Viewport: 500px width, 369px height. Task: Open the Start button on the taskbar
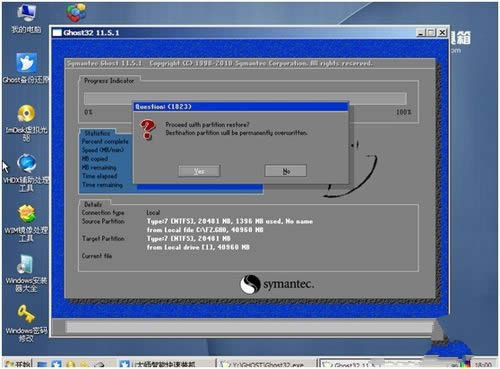(17, 364)
